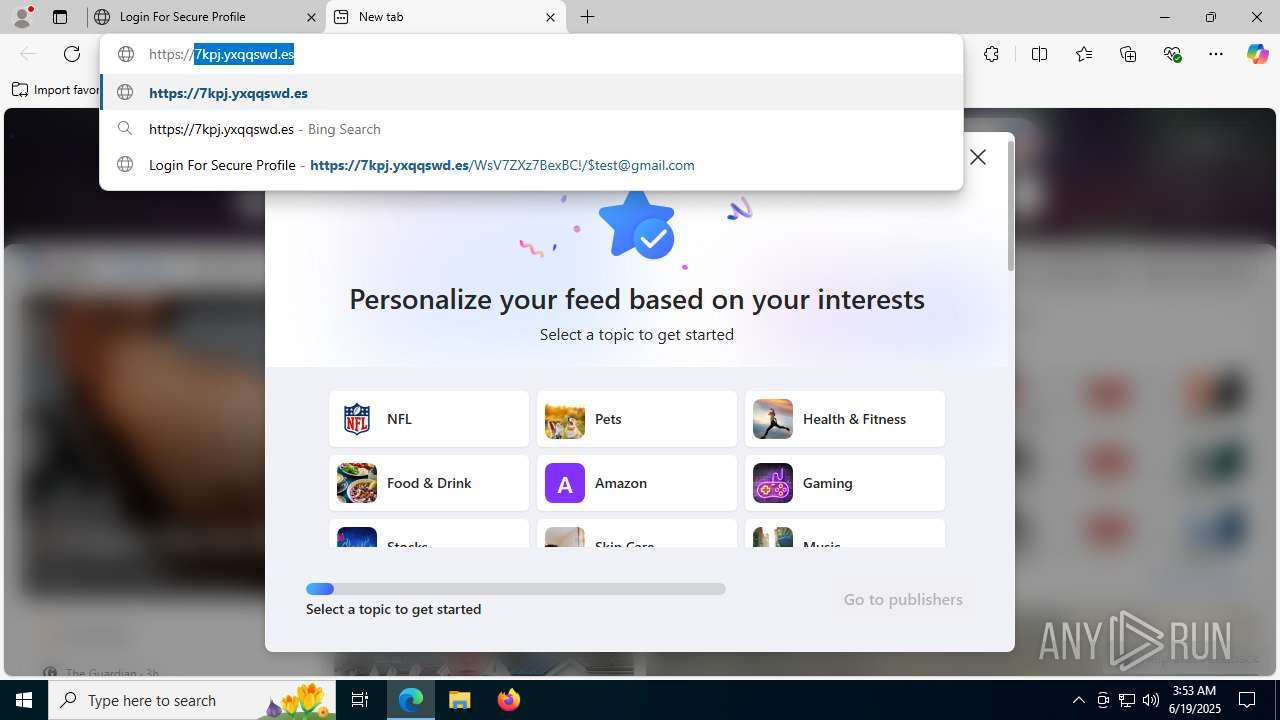Select the Pets topic card
Screen dimensions: 1280x720
637,419
